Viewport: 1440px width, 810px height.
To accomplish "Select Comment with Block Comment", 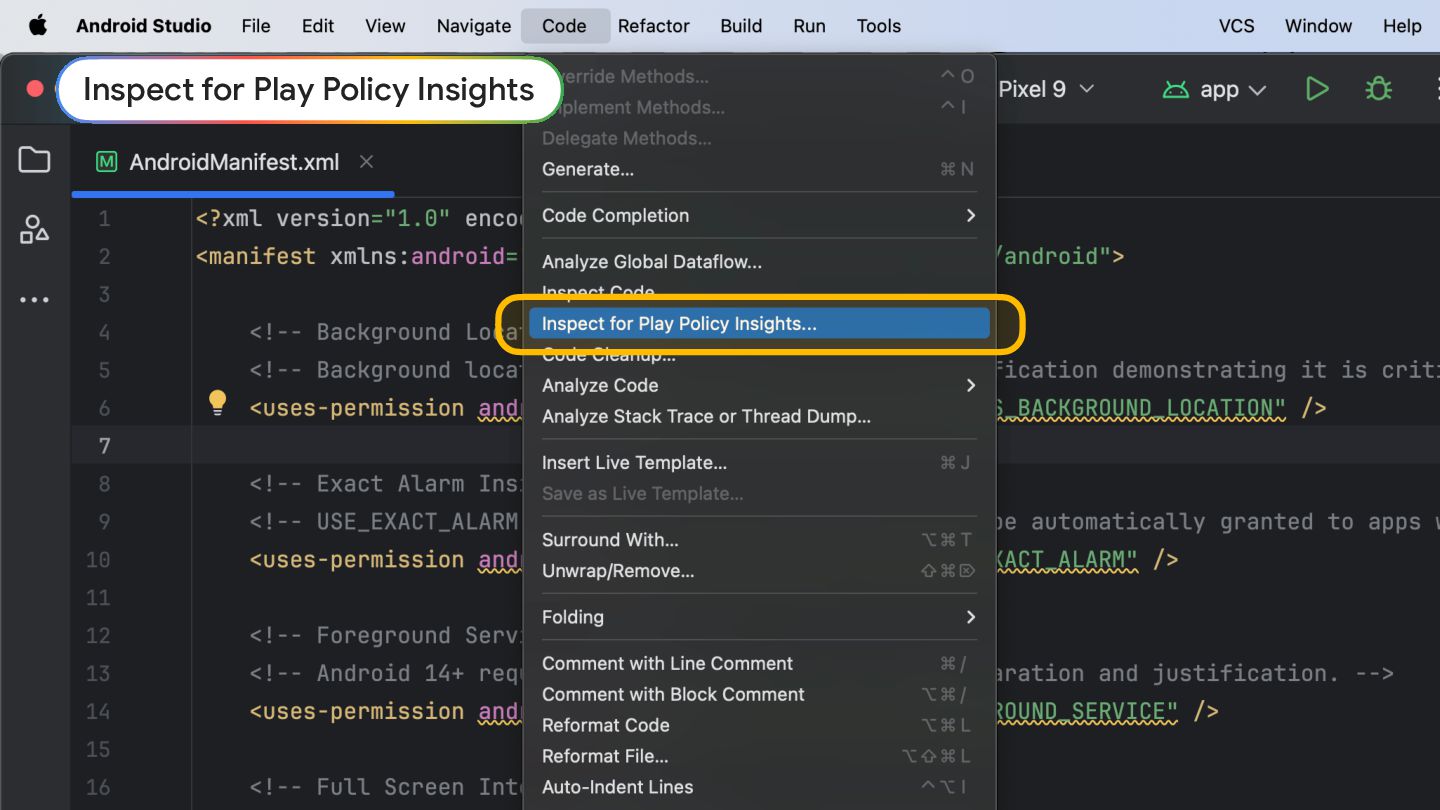I will [759, 694].
